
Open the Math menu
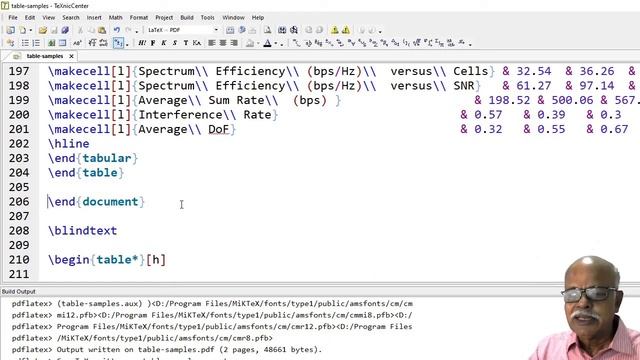coord(116,18)
